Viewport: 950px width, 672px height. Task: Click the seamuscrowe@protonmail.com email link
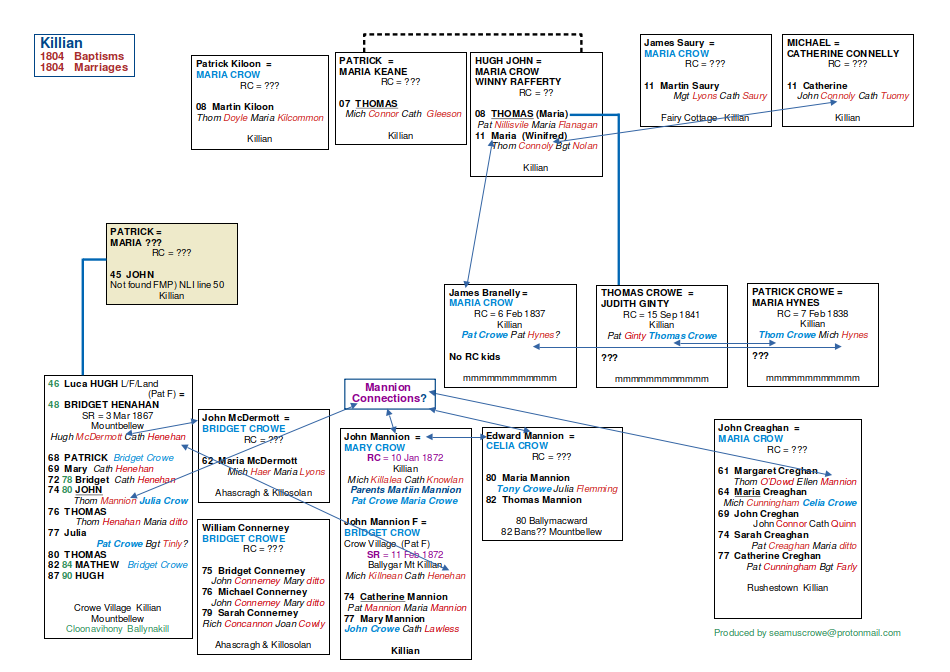[807, 633]
